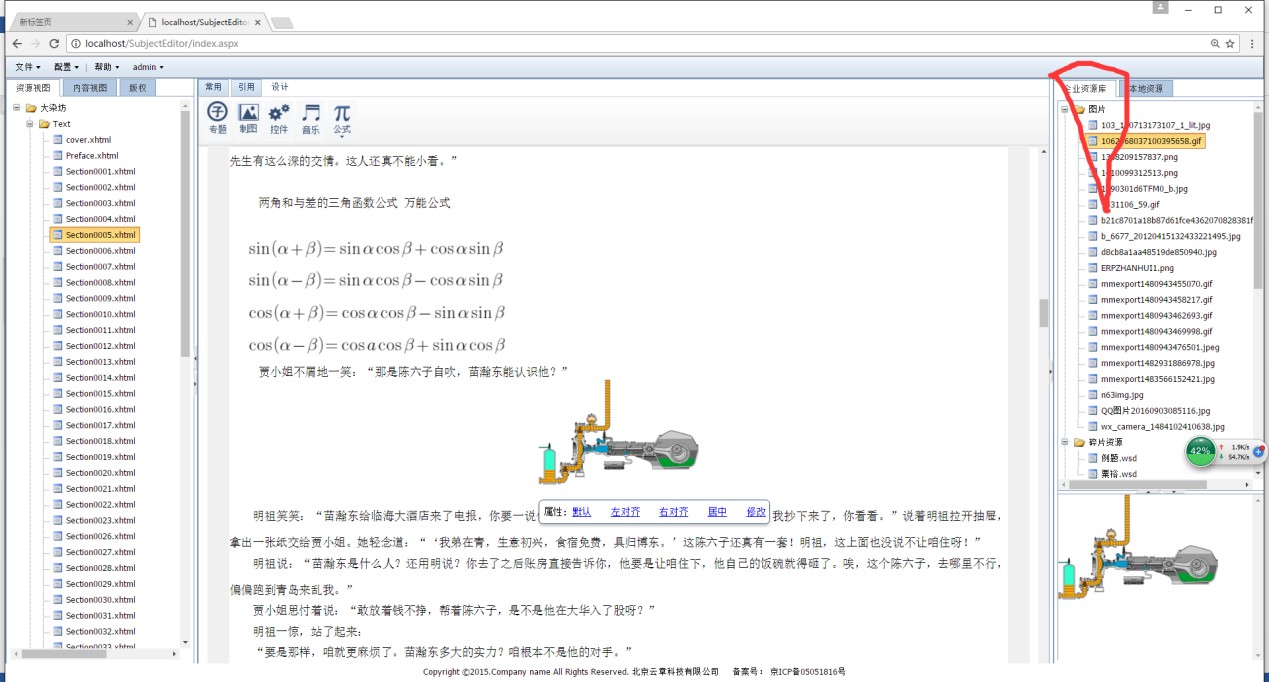Click the 左对齐 link

click(625, 511)
